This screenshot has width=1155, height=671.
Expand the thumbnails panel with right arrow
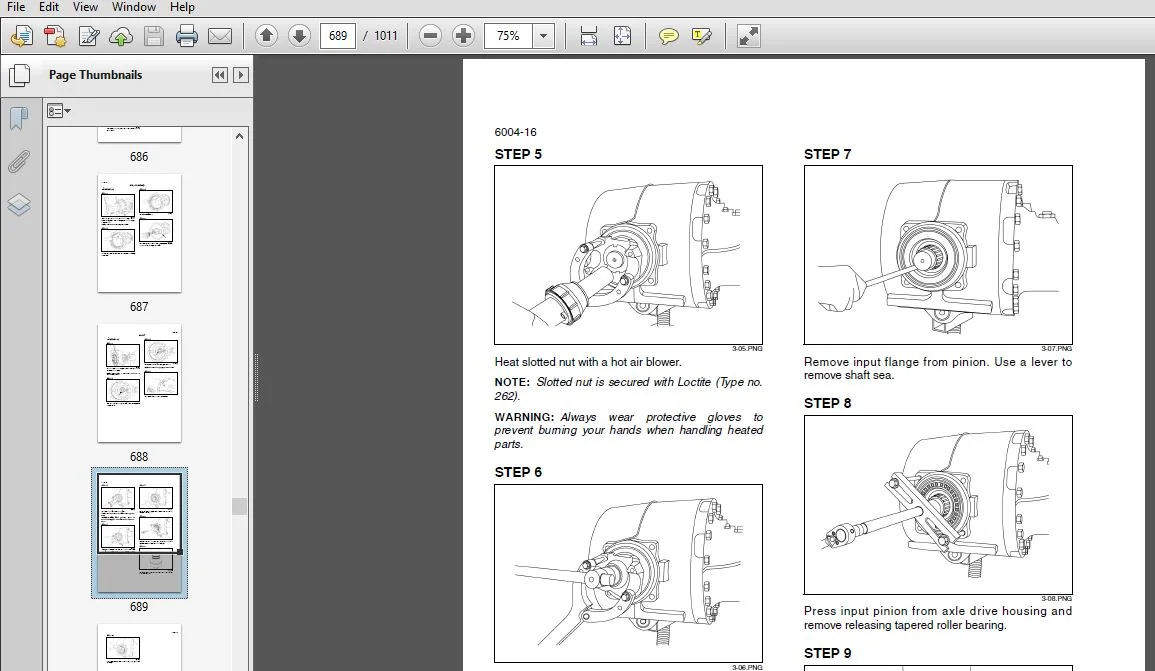click(241, 75)
